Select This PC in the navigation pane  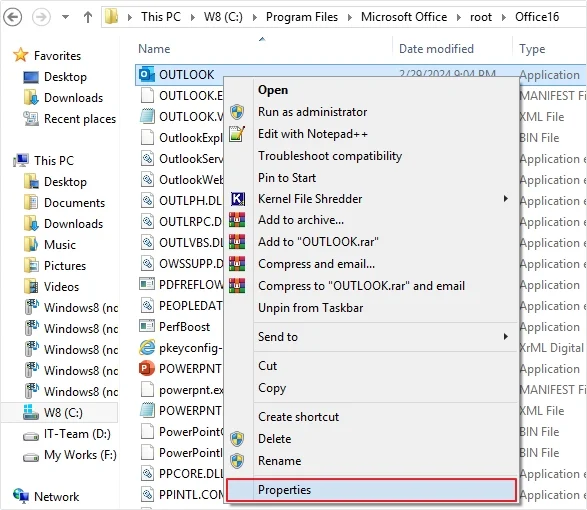coord(54,161)
